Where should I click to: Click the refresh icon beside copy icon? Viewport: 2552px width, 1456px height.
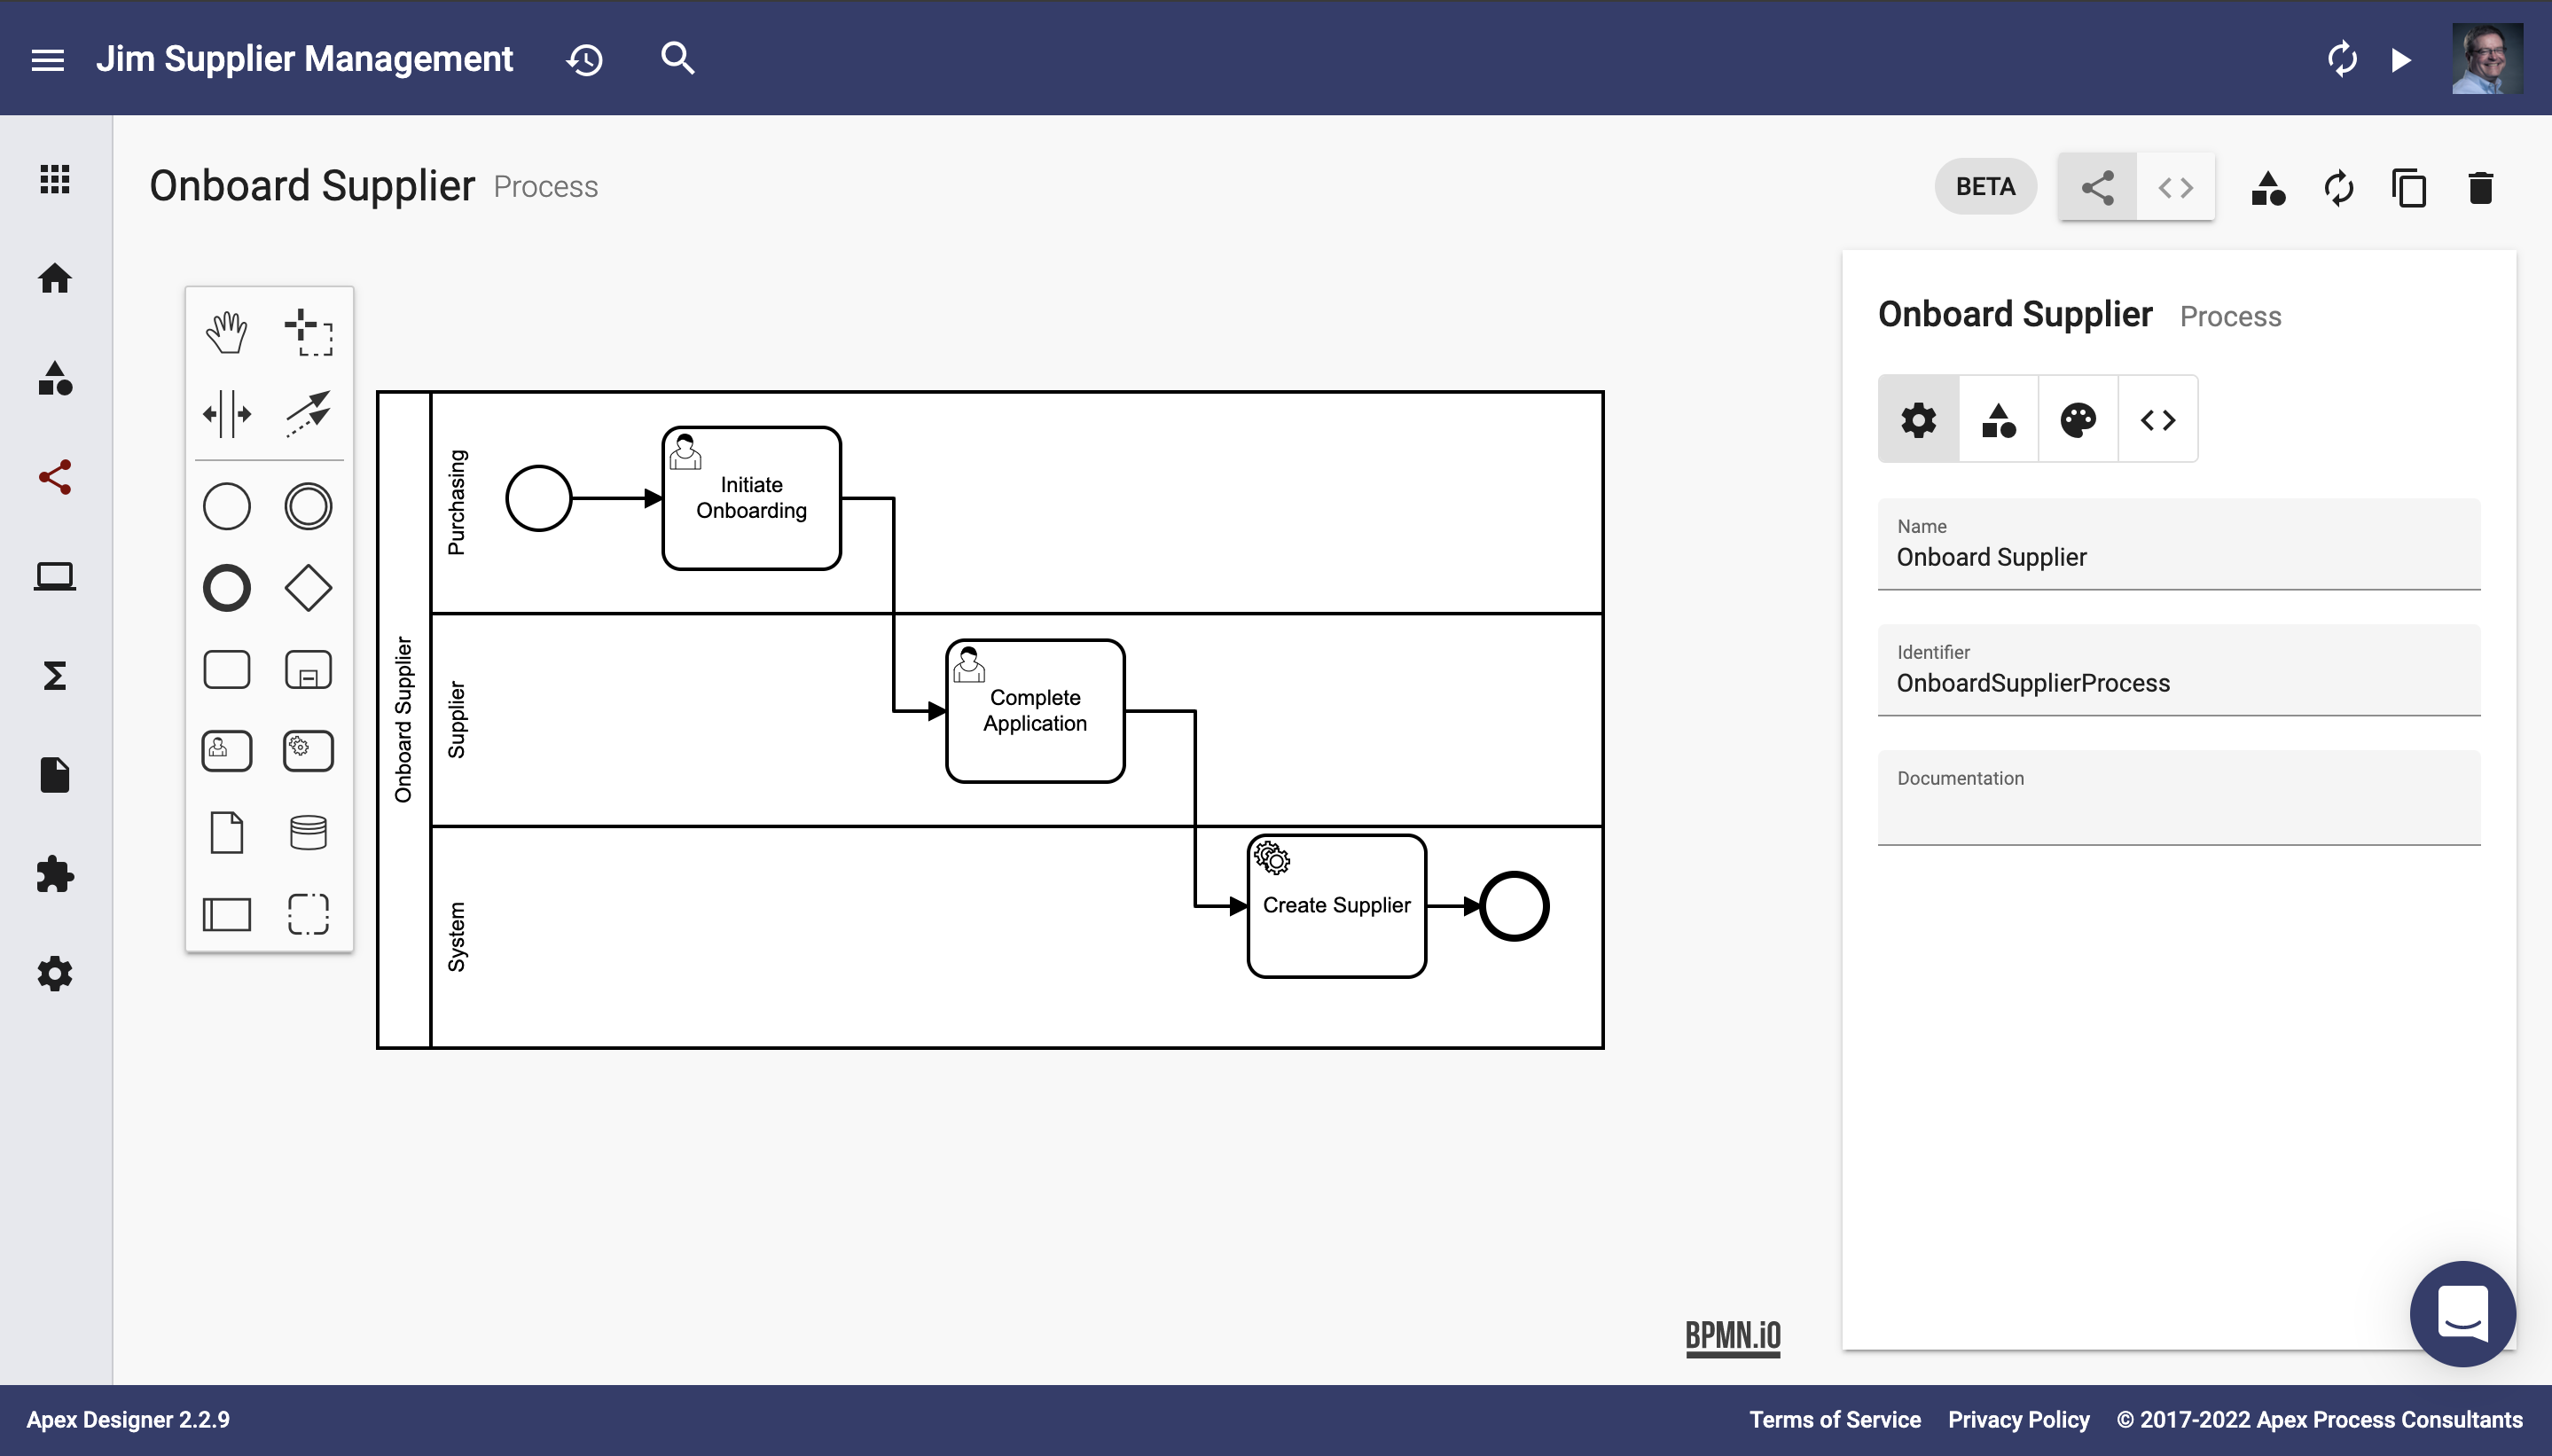pyautogui.click(x=2339, y=188)
